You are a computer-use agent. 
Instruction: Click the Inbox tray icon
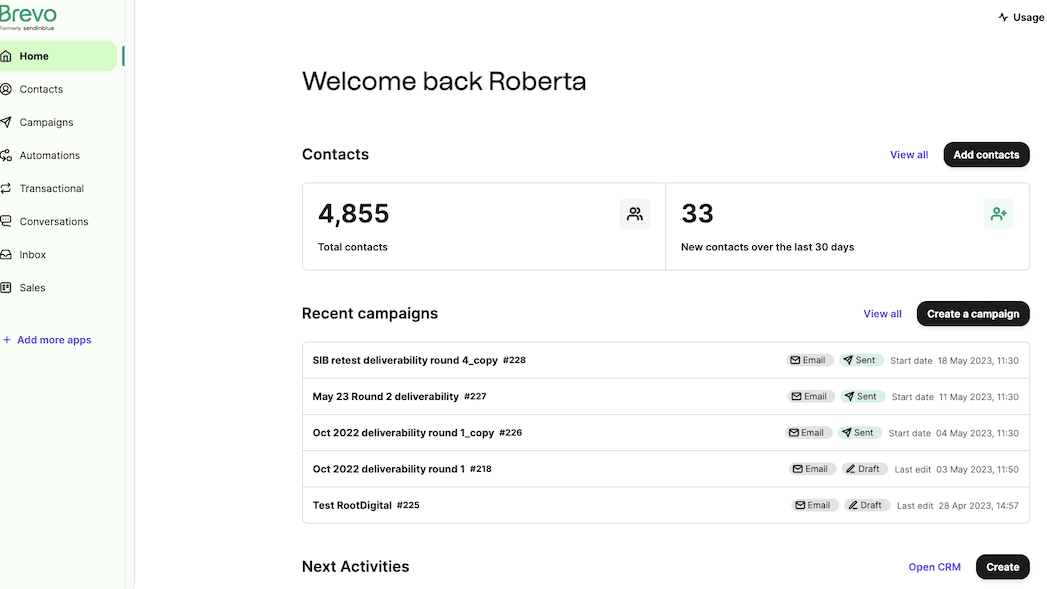pyautogui.click(x=6, y=254)
